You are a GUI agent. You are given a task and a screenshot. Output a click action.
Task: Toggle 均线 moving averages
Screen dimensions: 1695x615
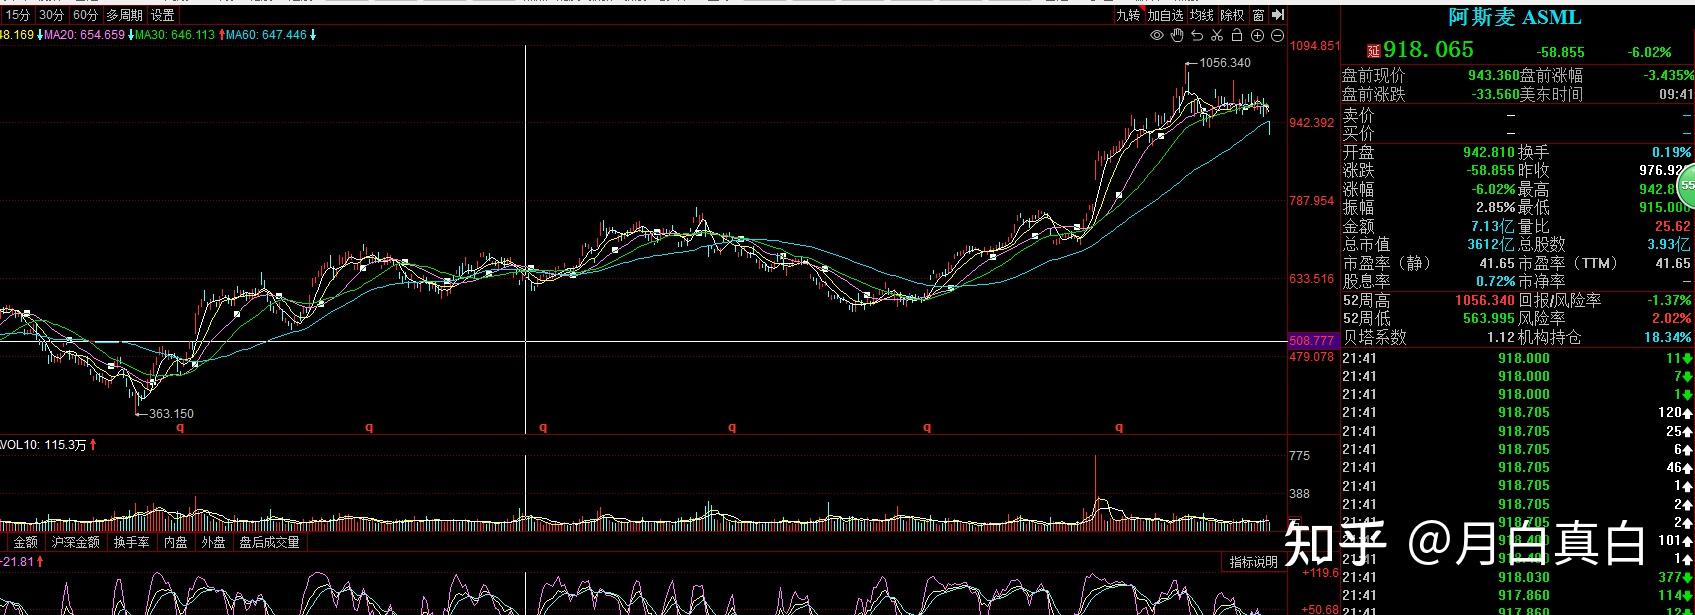click(1202, 15)
